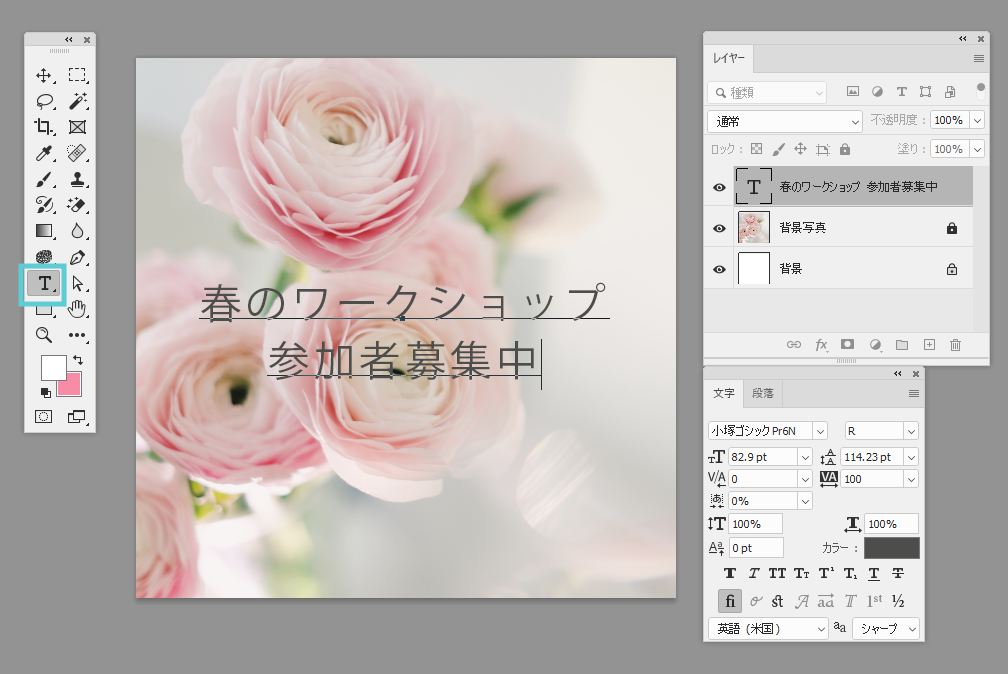The width and height of the screenshot is (1008, 674).
Task: Toggle underline text style button
Action: tap(874, 574)
